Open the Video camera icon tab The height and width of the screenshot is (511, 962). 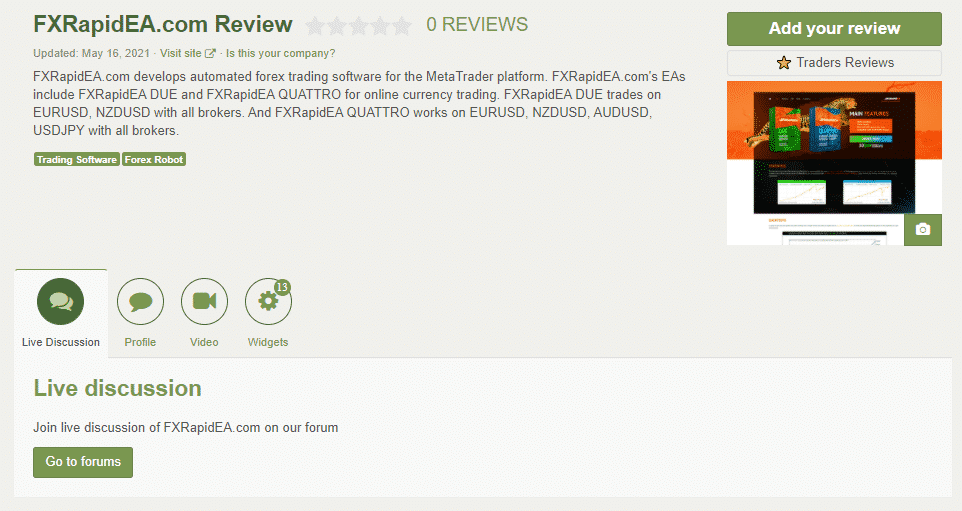click(204, 301)
